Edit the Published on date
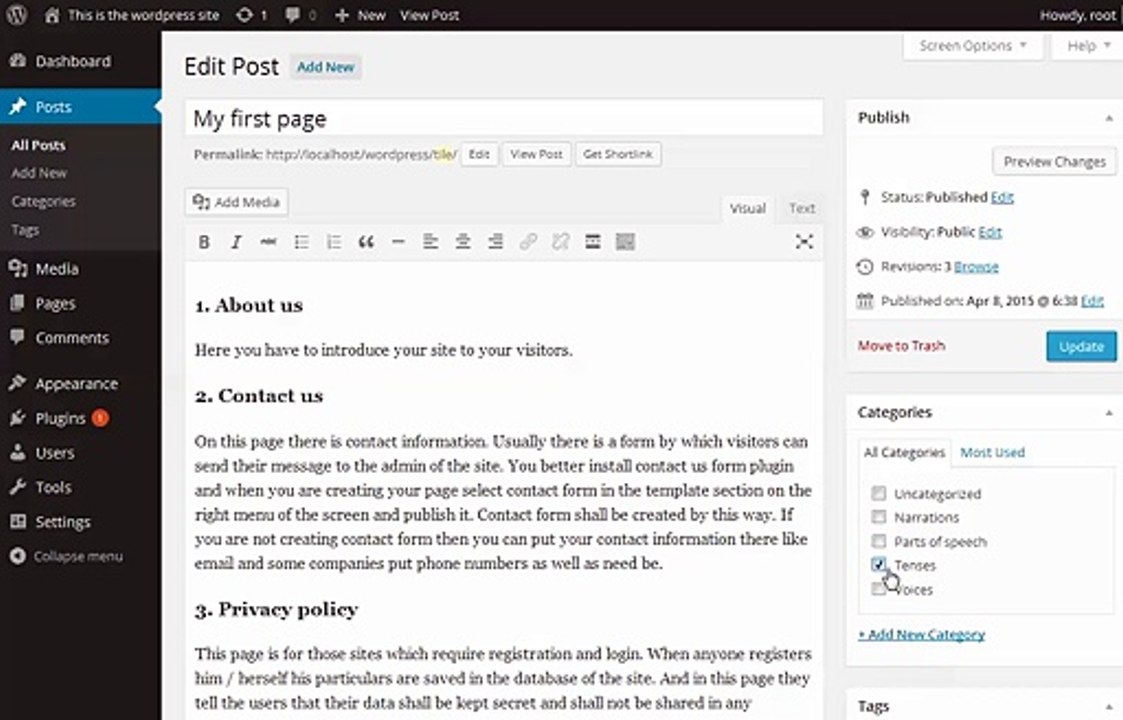The image size is (1123, 720). (x=1092, y=301)
